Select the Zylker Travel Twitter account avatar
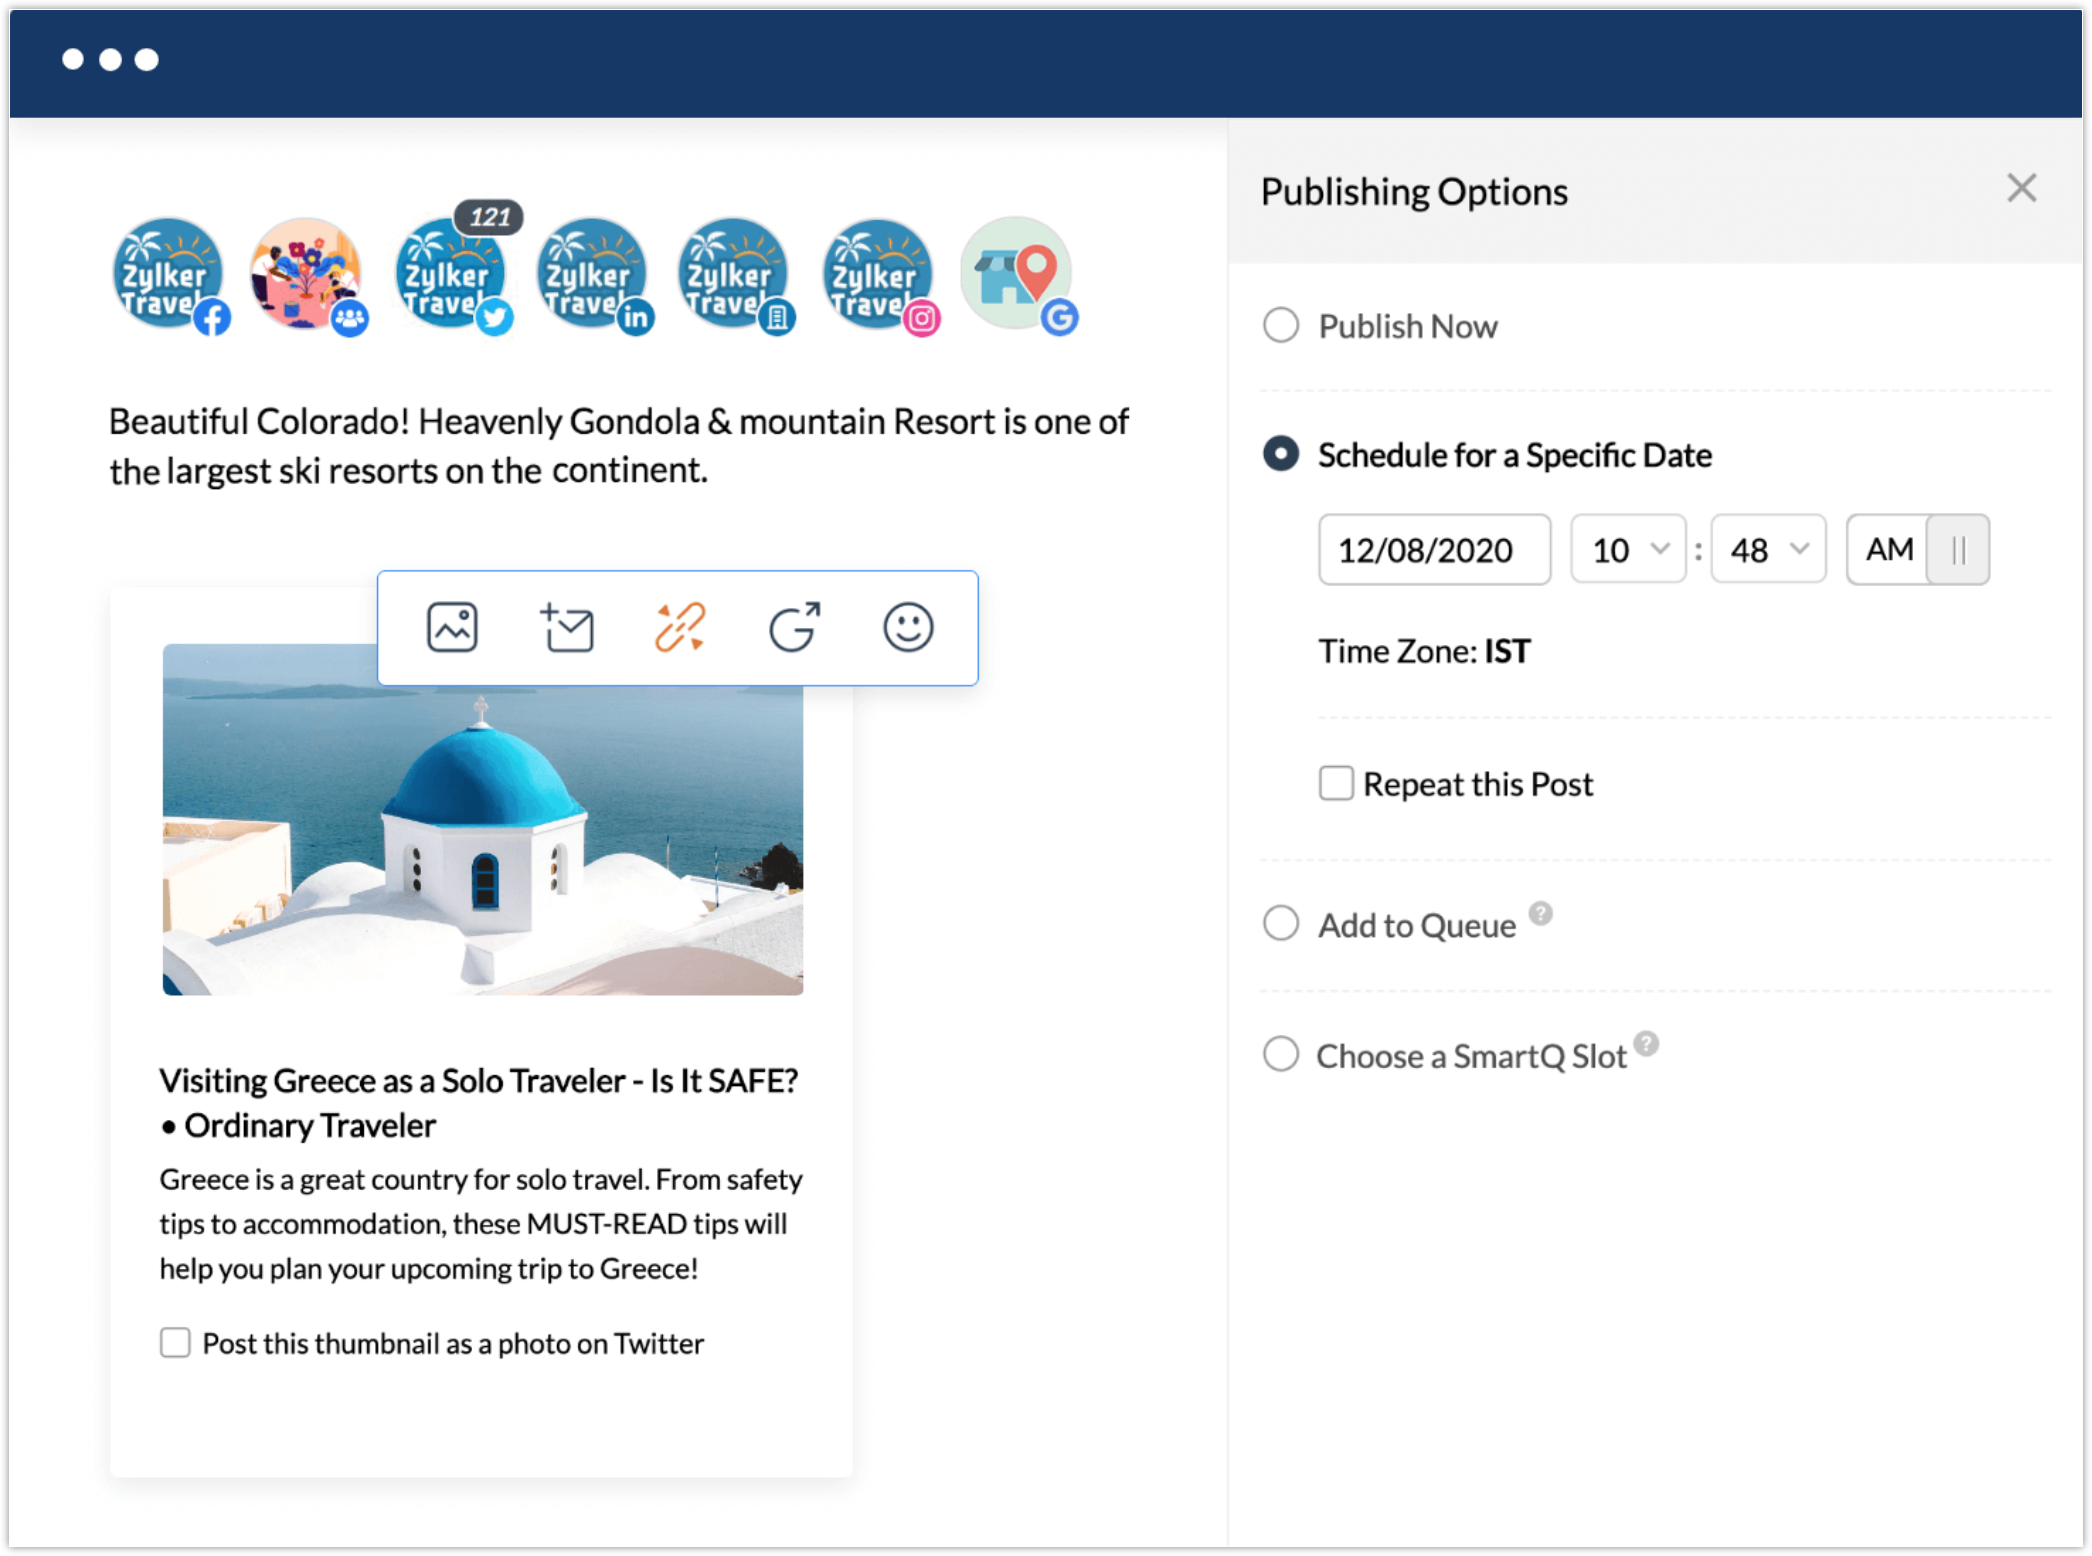This screenshot has height=1556, width=2092. point(450,273)
